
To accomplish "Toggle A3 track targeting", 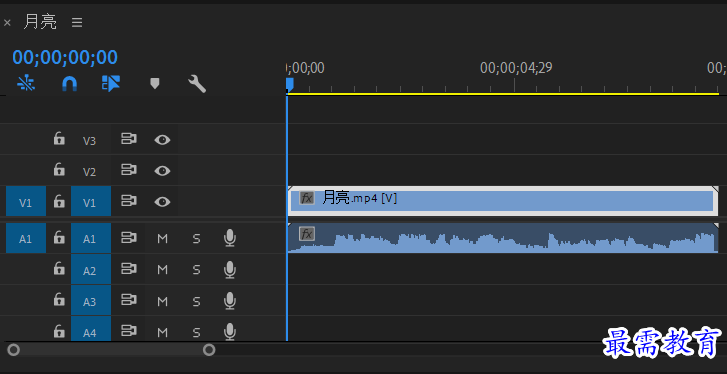I will click(x=91, y=301).
